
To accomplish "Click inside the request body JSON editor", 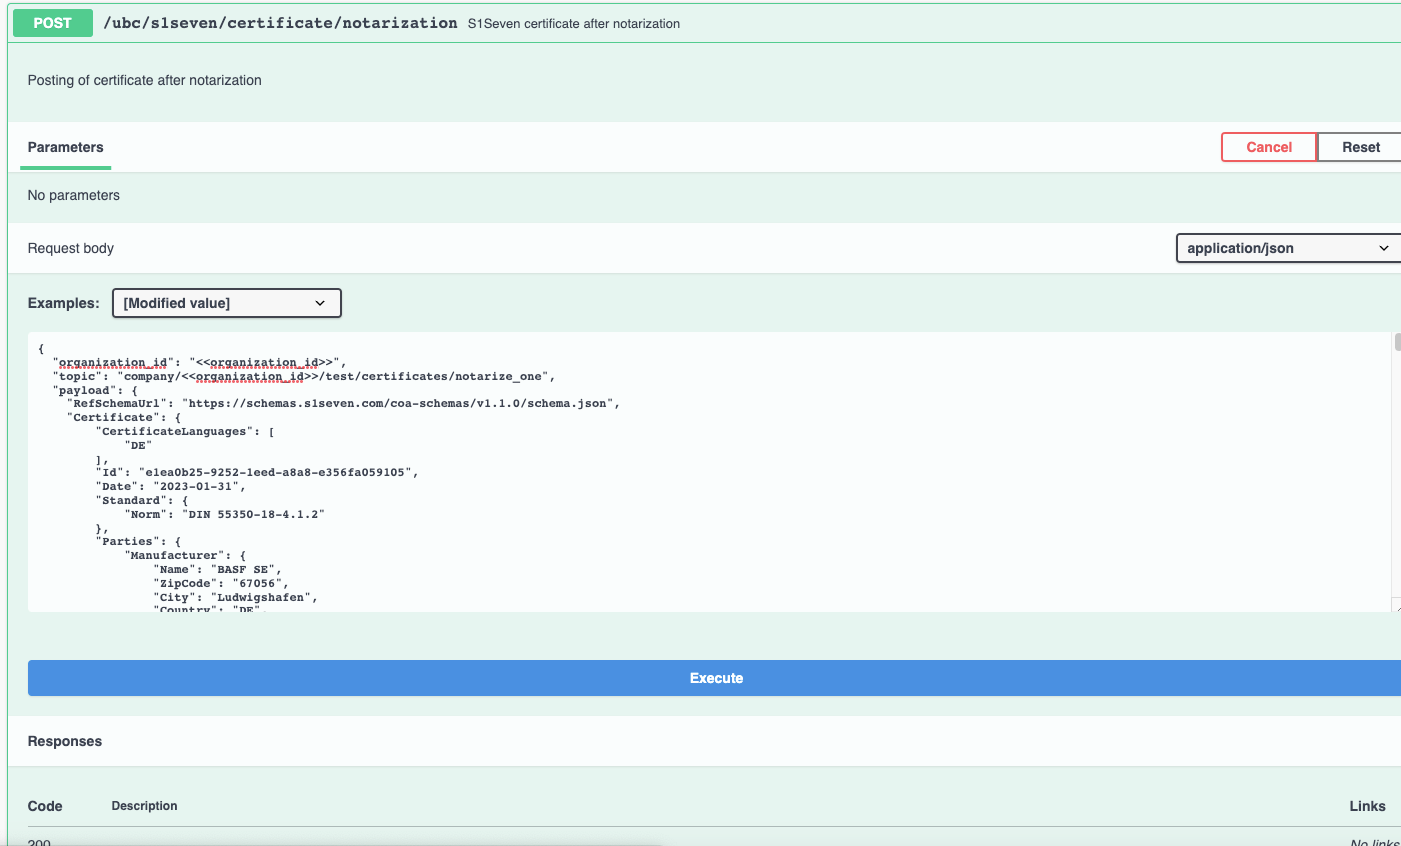I will (x=710, y=472).
